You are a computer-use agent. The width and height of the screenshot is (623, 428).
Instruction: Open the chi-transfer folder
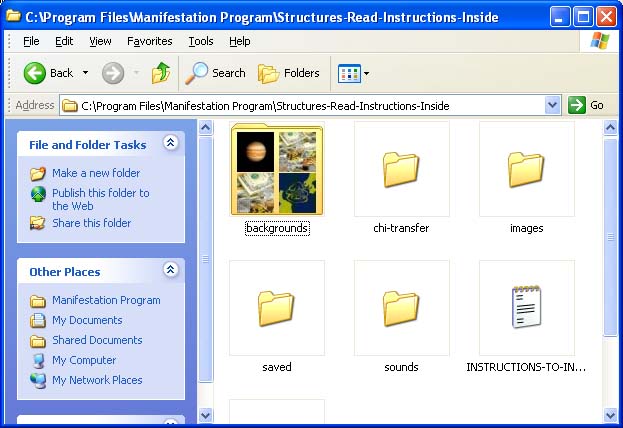point(401,170)
